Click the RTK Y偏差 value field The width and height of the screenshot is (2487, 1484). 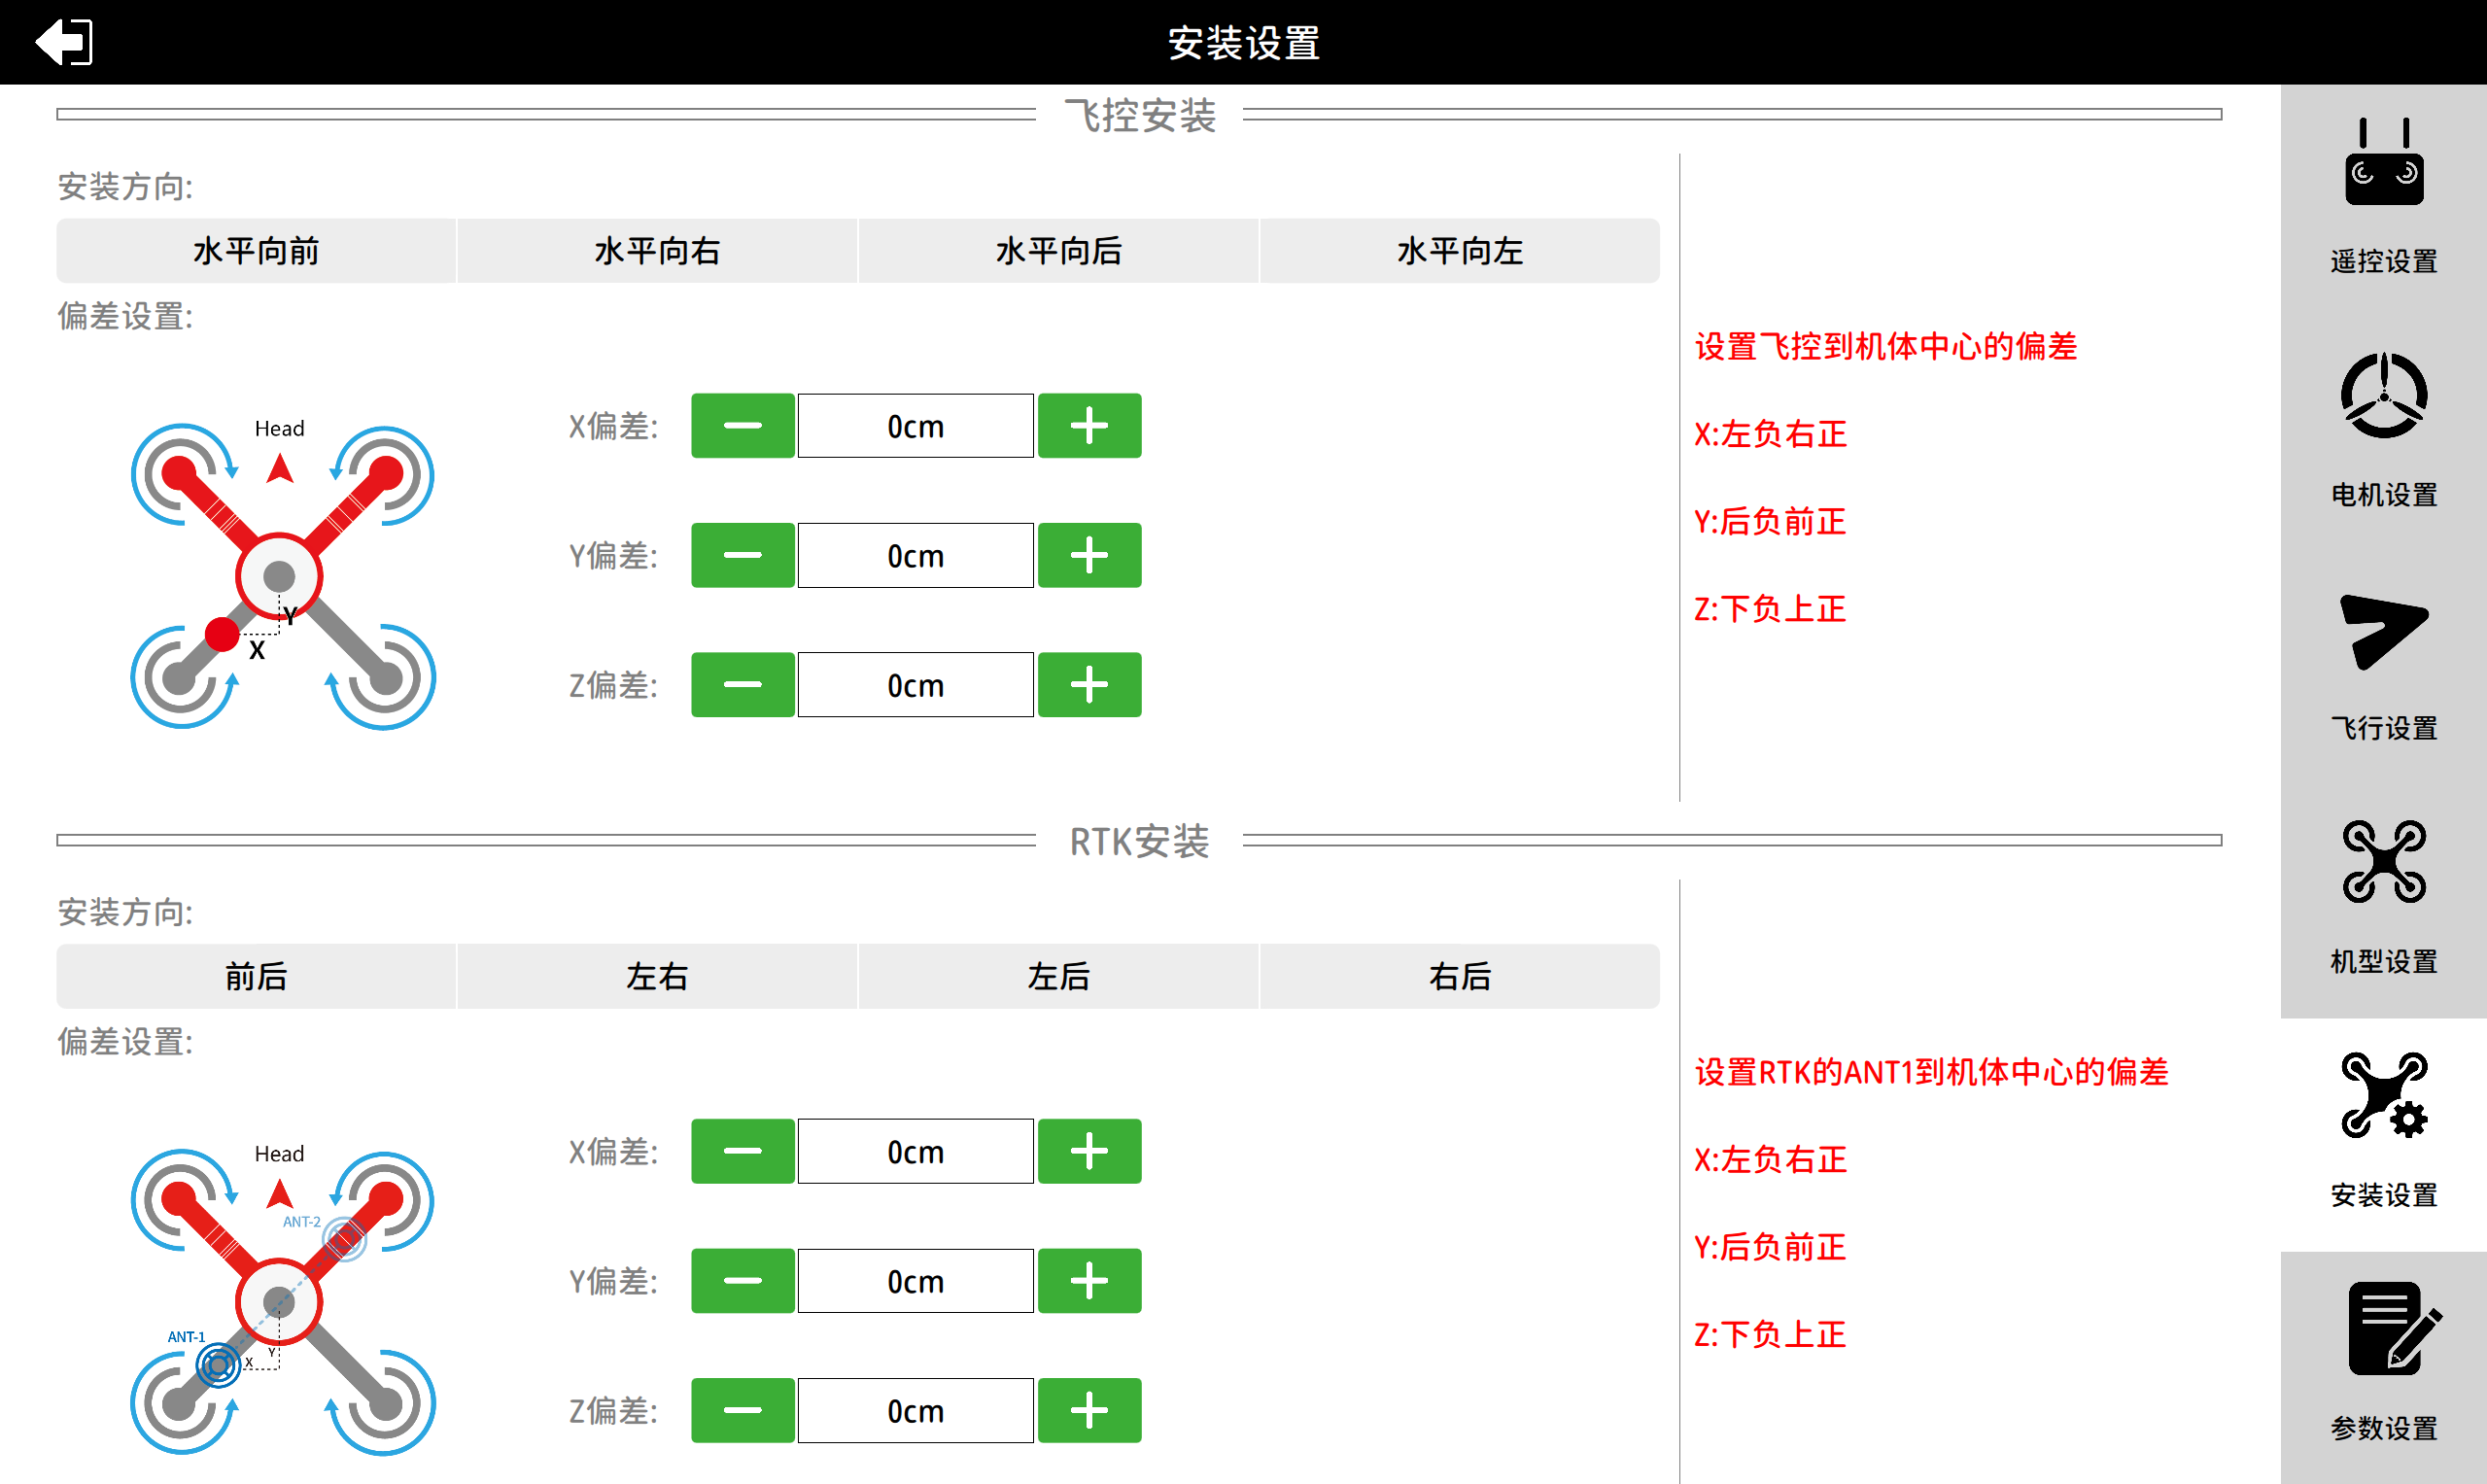(x=915, y=1280)
